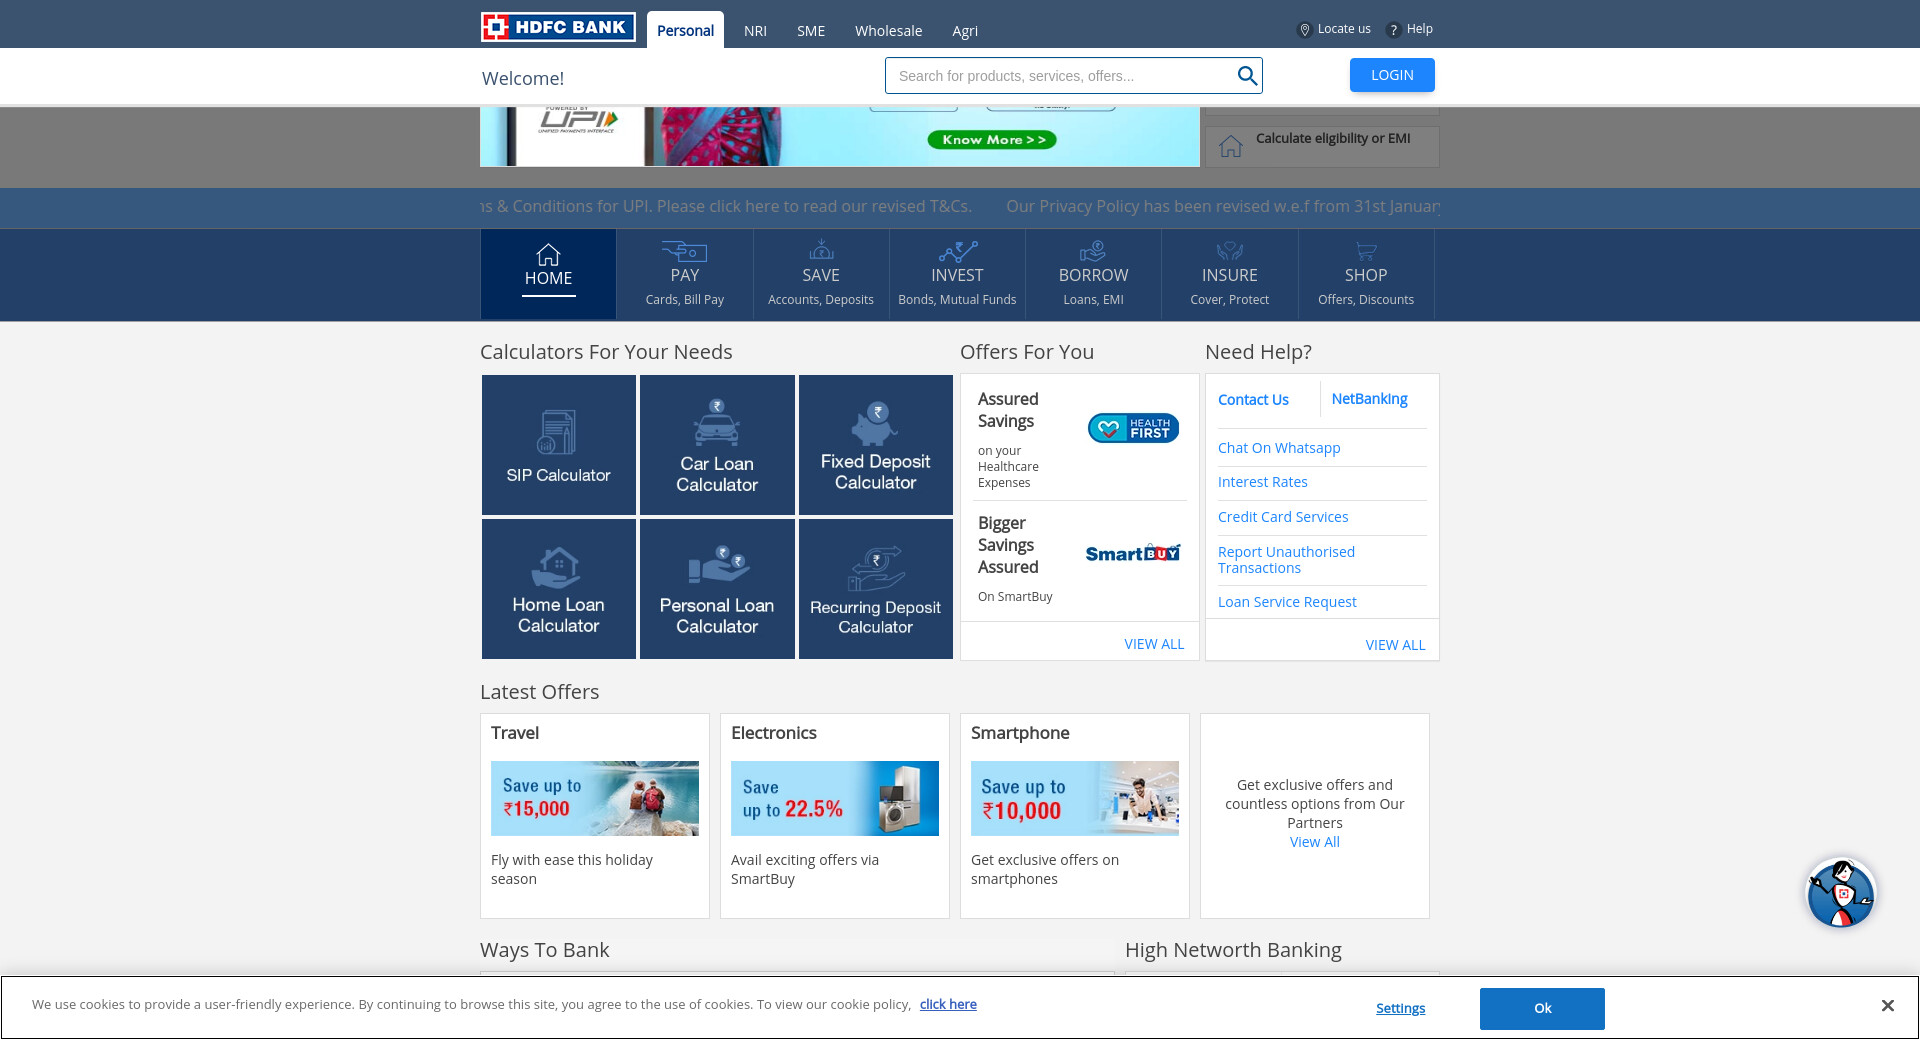Open the Recurring Deposit Calculator icon

tap(876, 568)
